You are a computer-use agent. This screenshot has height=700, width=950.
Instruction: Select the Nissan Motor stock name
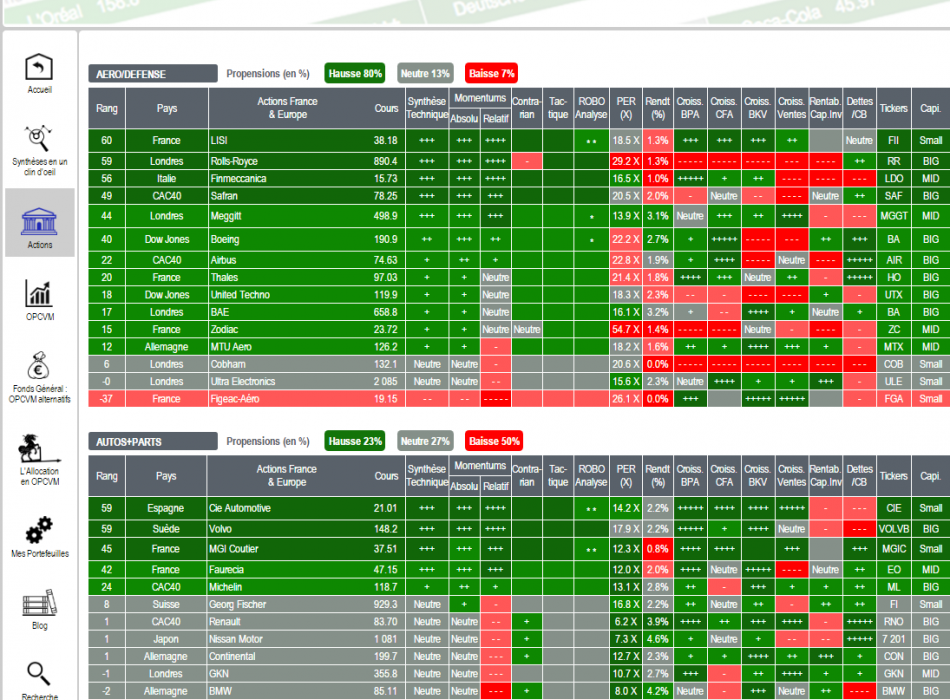point(236,639)
